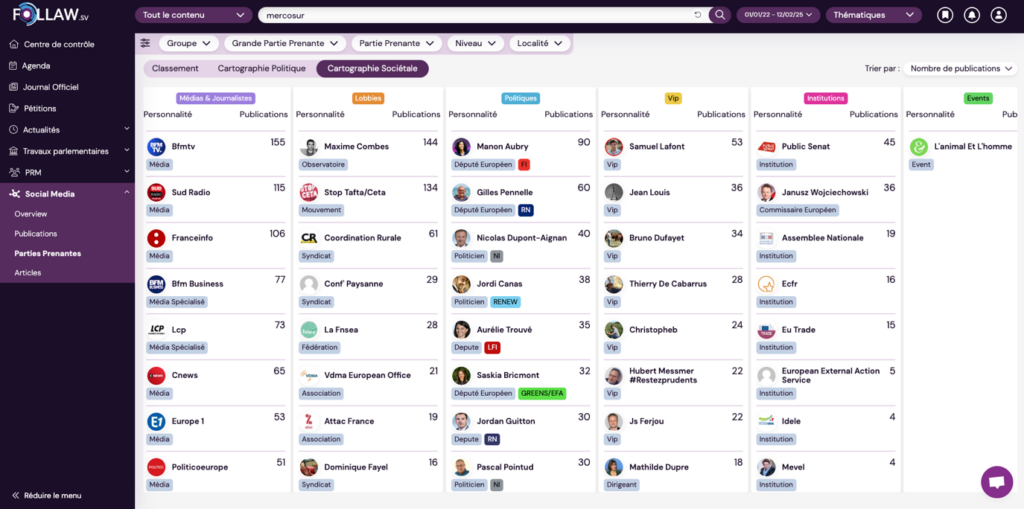Open the Nombre de publications sort dropdown

coord(959,68)
